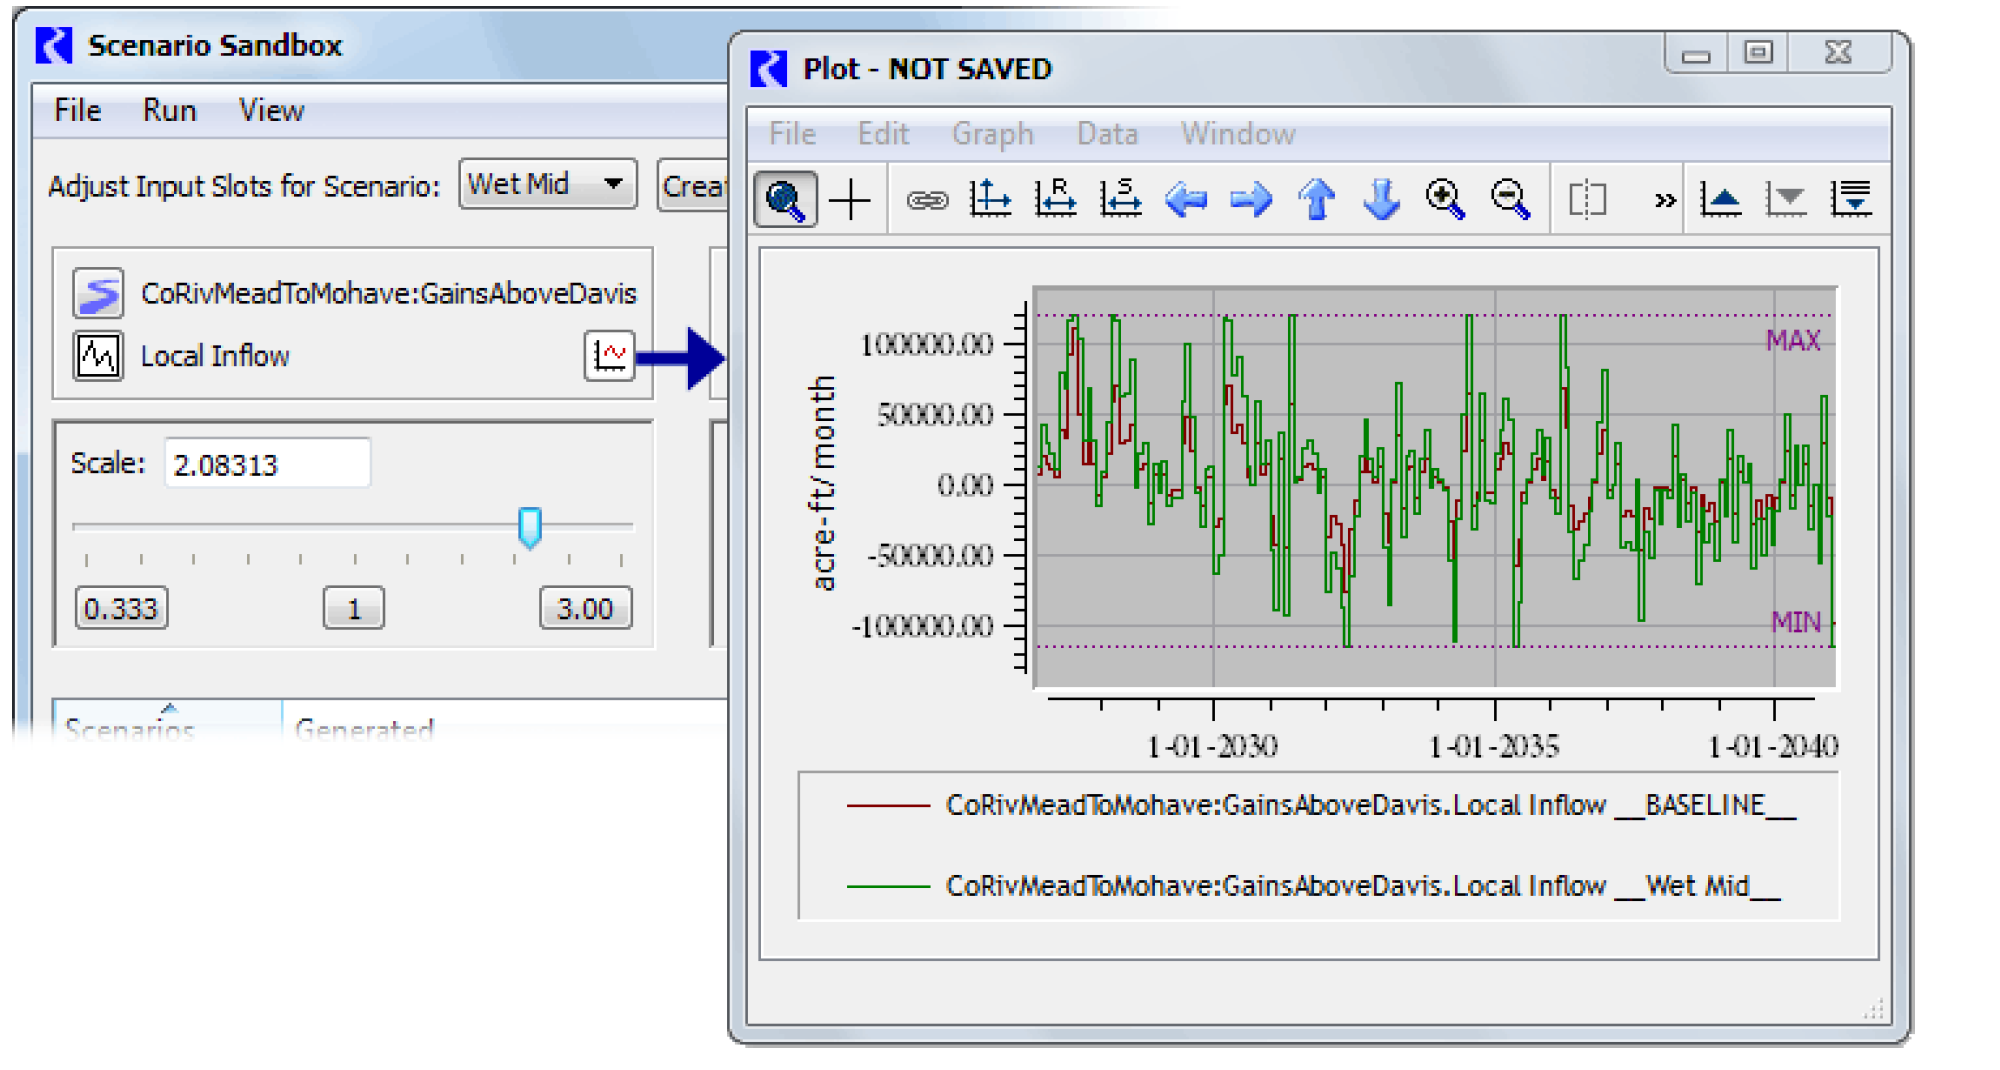The width and height of the screenshot is (2000, 1070).
Task: Pan the plot up with blue arrow
Action: coord(1317,200)
